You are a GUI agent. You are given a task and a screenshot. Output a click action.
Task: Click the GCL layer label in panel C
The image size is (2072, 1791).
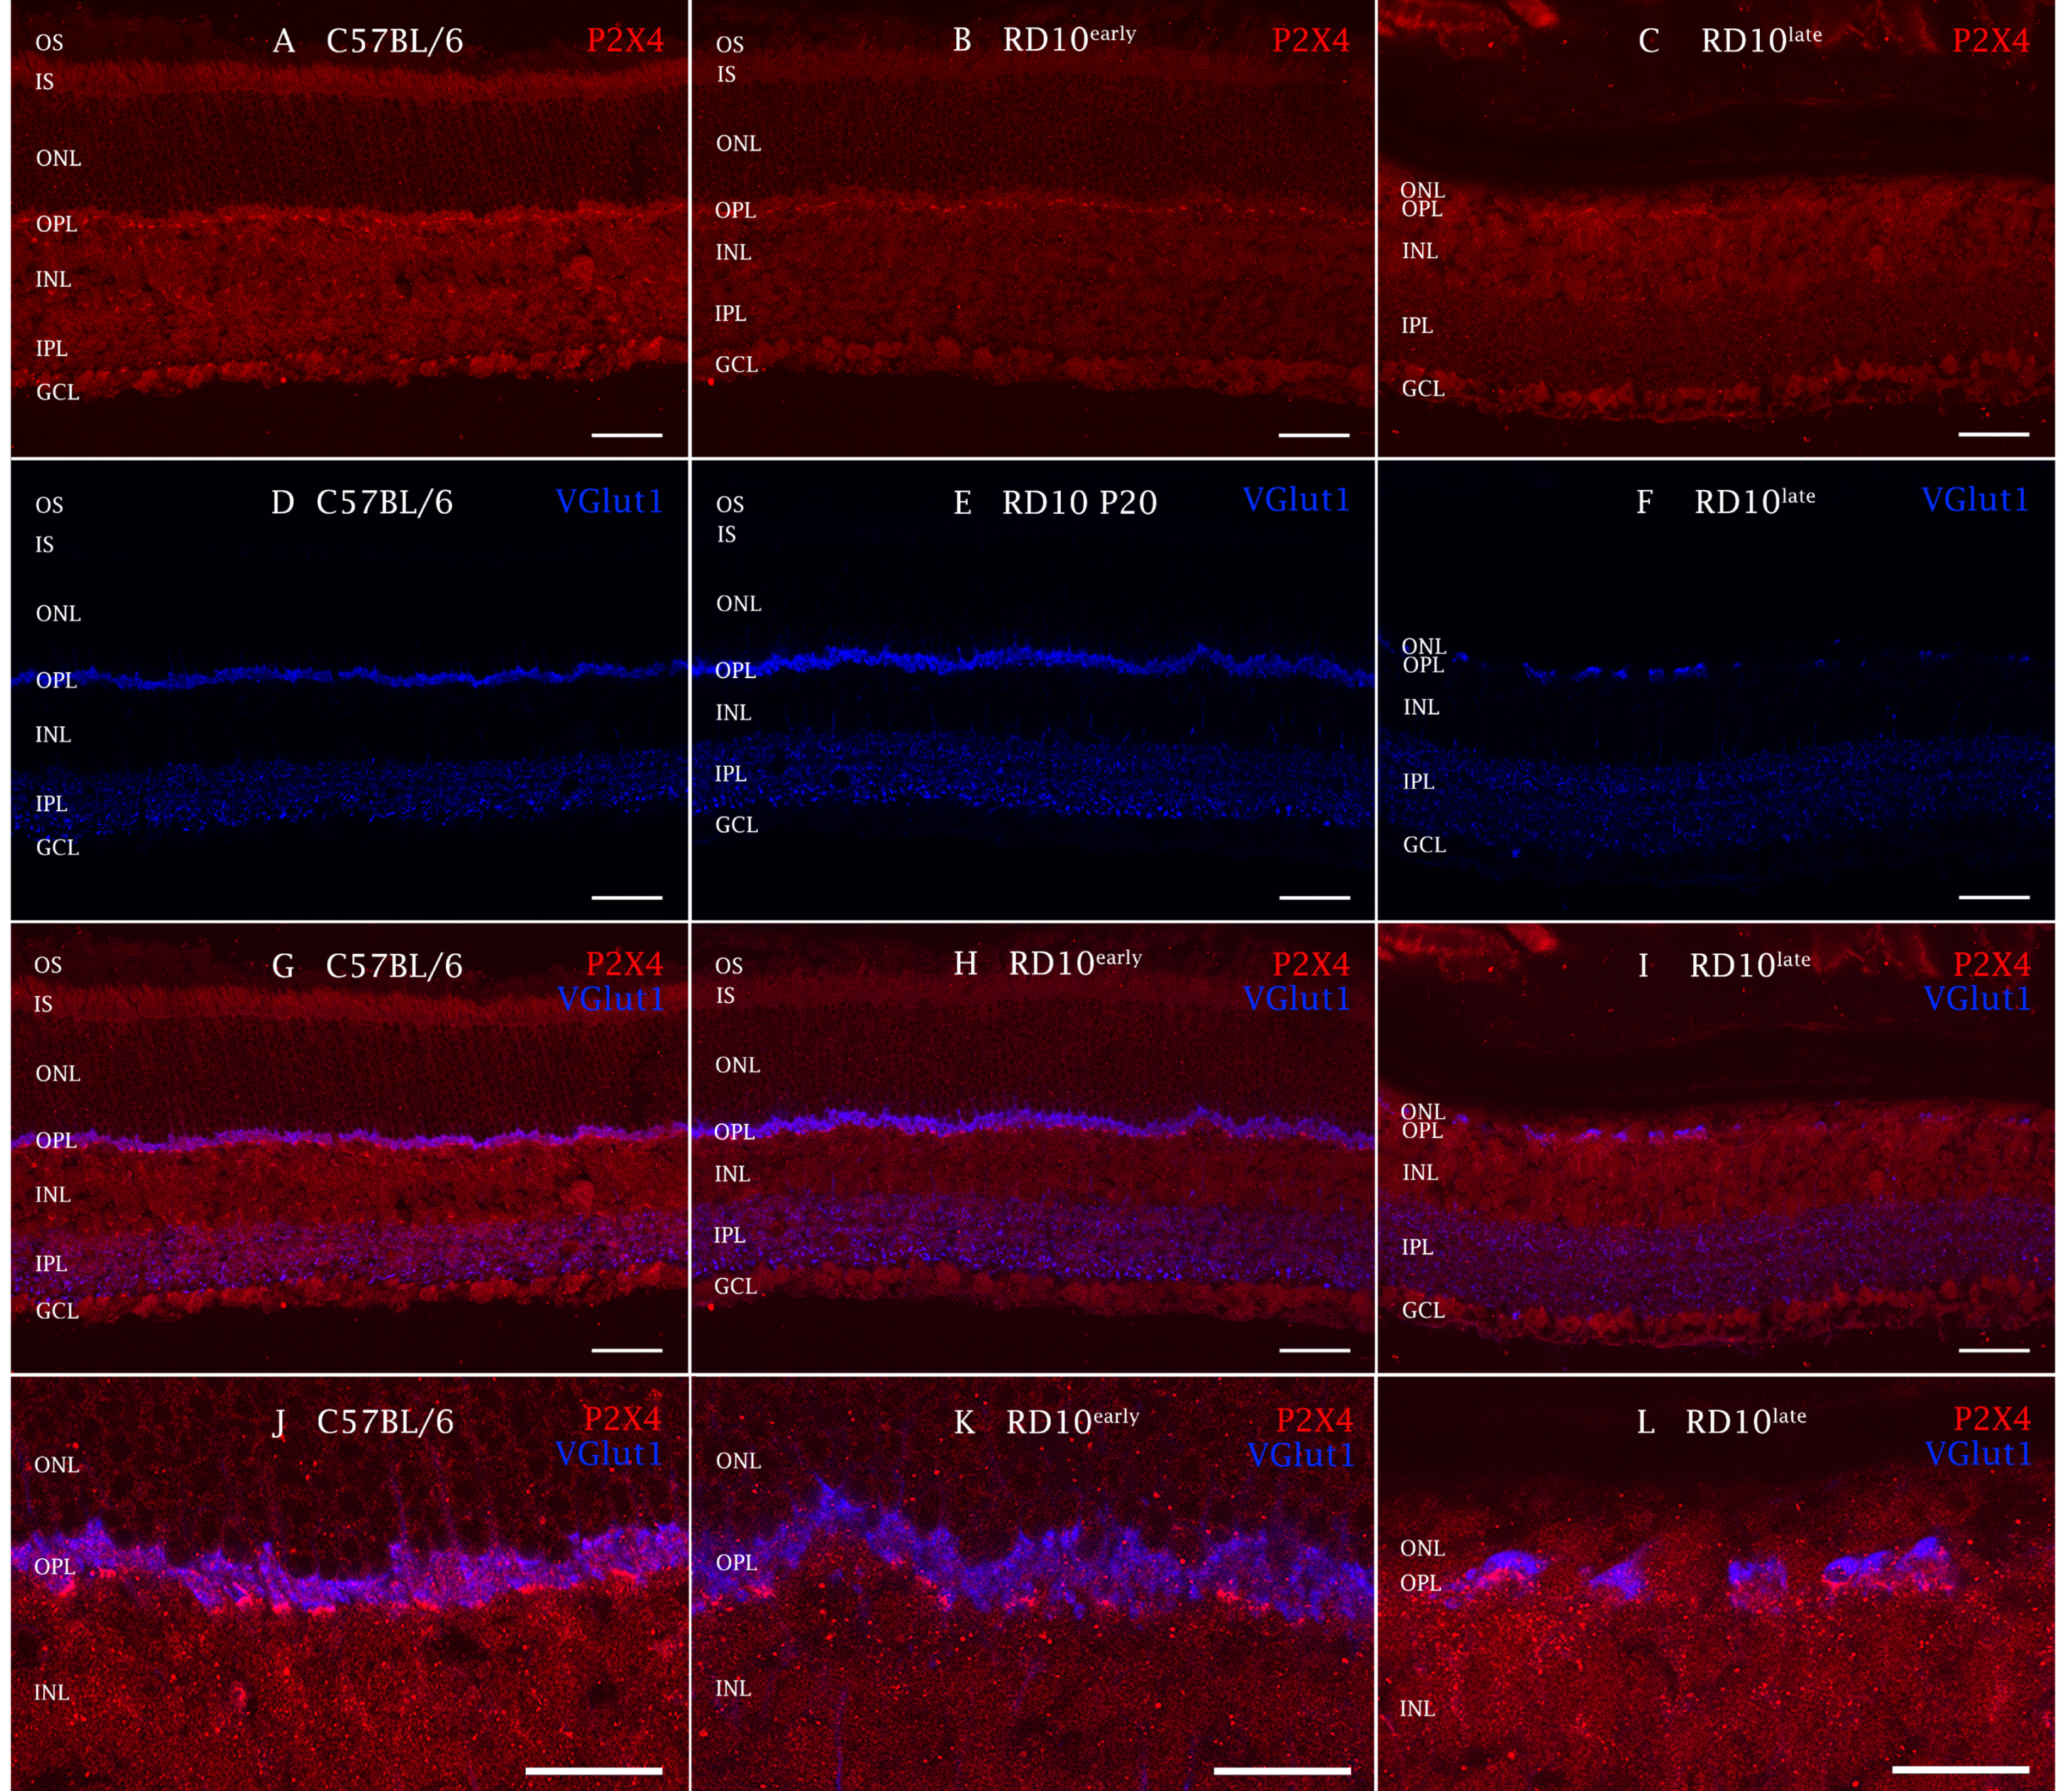pos(1423,389)
